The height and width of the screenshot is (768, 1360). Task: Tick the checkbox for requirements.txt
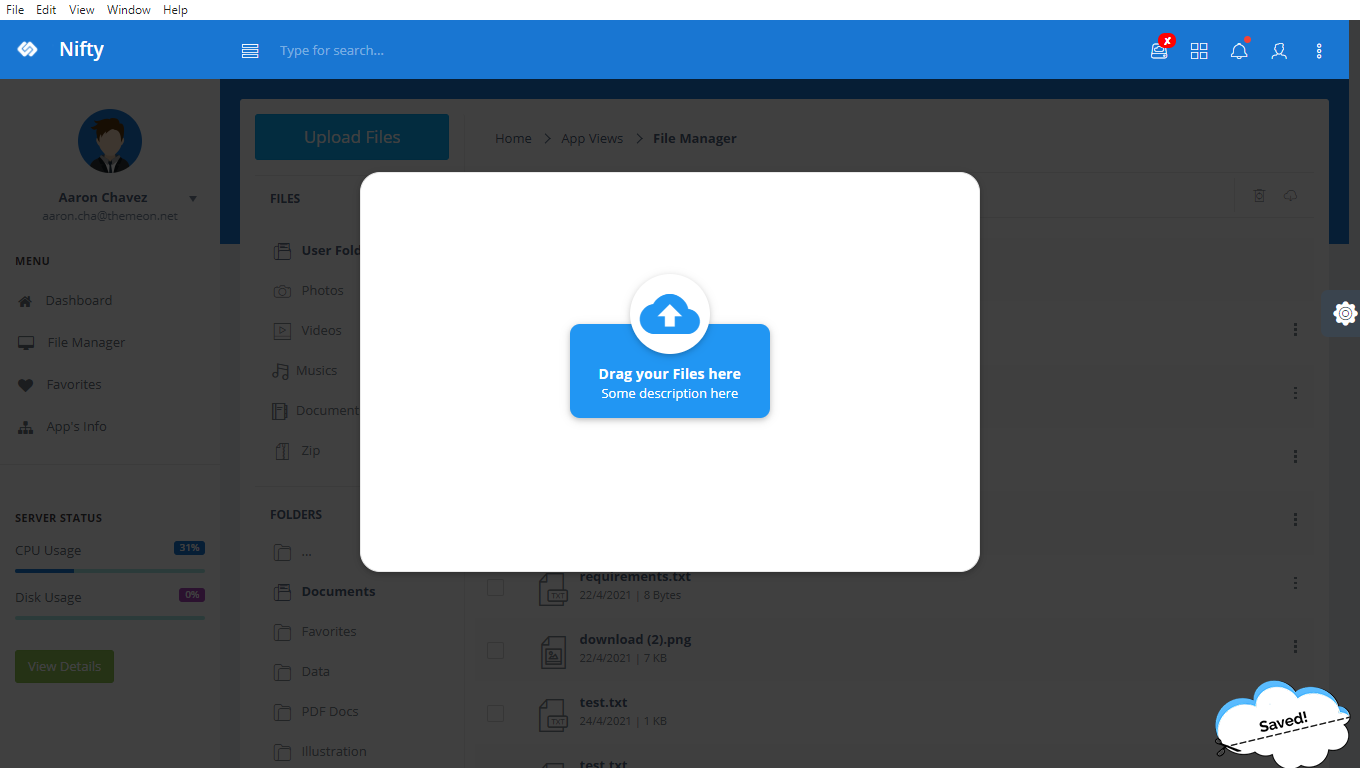coord(495,587)
